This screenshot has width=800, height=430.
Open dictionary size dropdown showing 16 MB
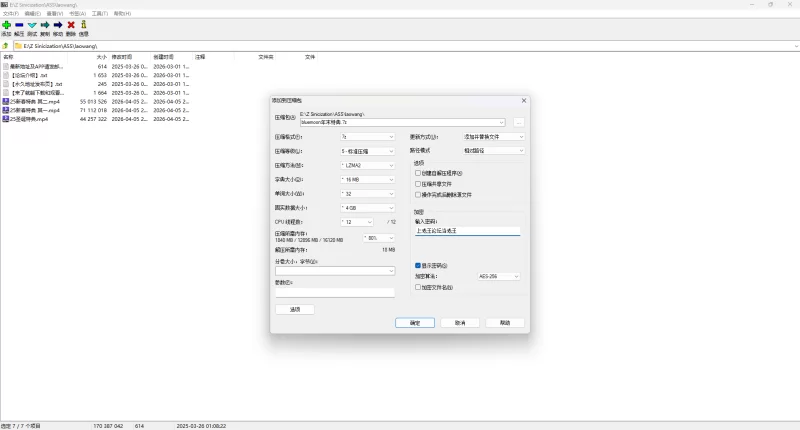pyautogui.click(x=367, y=180)
